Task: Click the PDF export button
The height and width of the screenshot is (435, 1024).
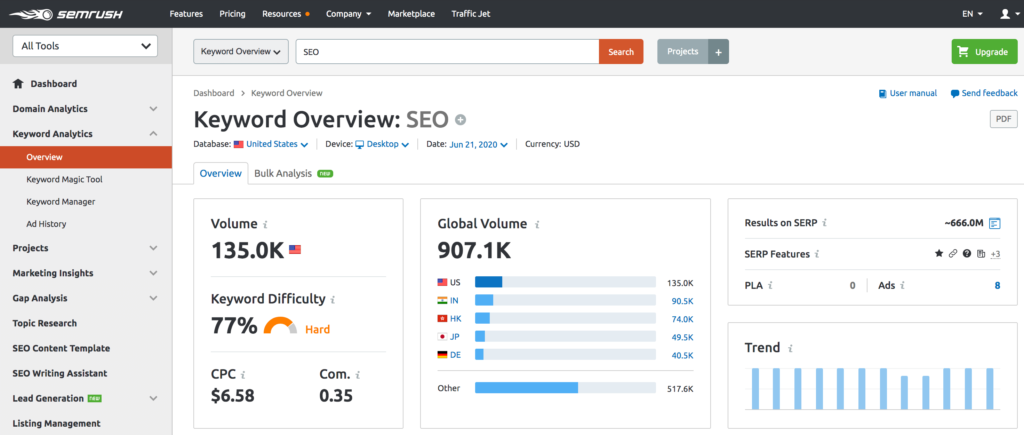Action: [x=1004, y=120]
